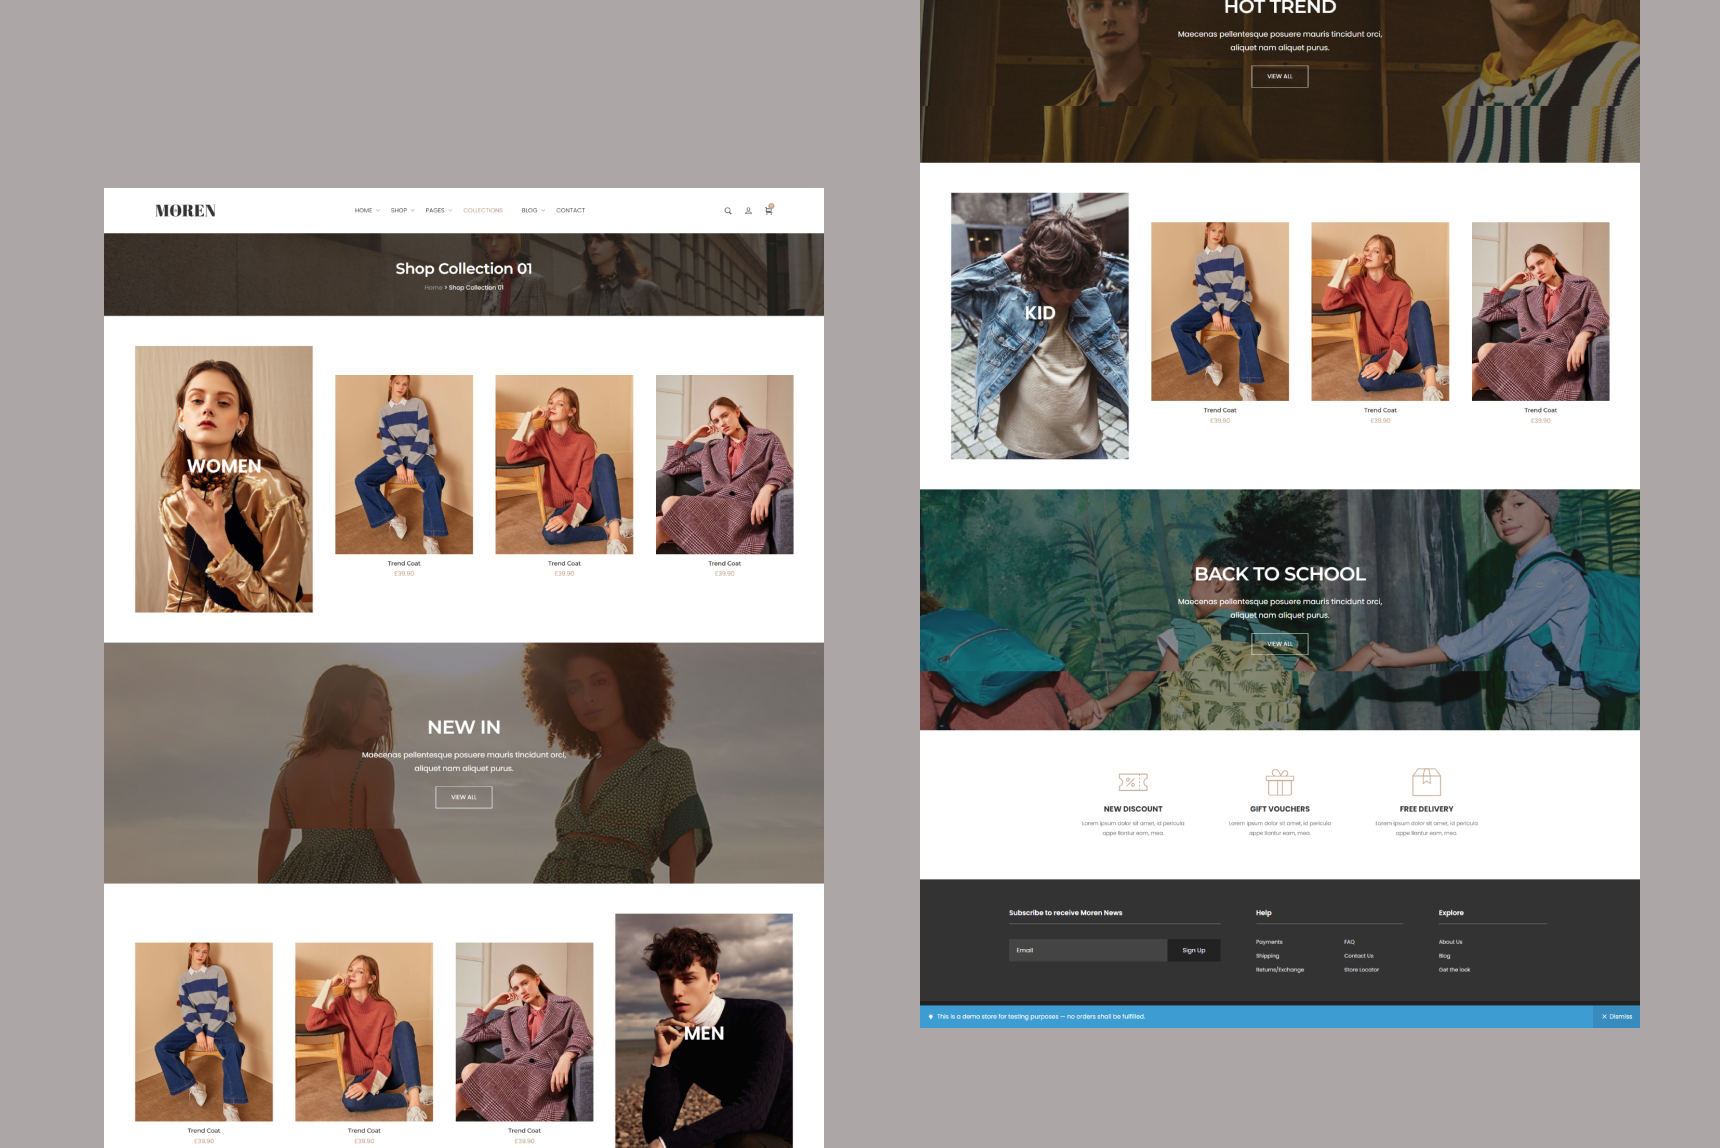Click the Home breadcrumb link
1720x1148 pixels.
(433, 288)
